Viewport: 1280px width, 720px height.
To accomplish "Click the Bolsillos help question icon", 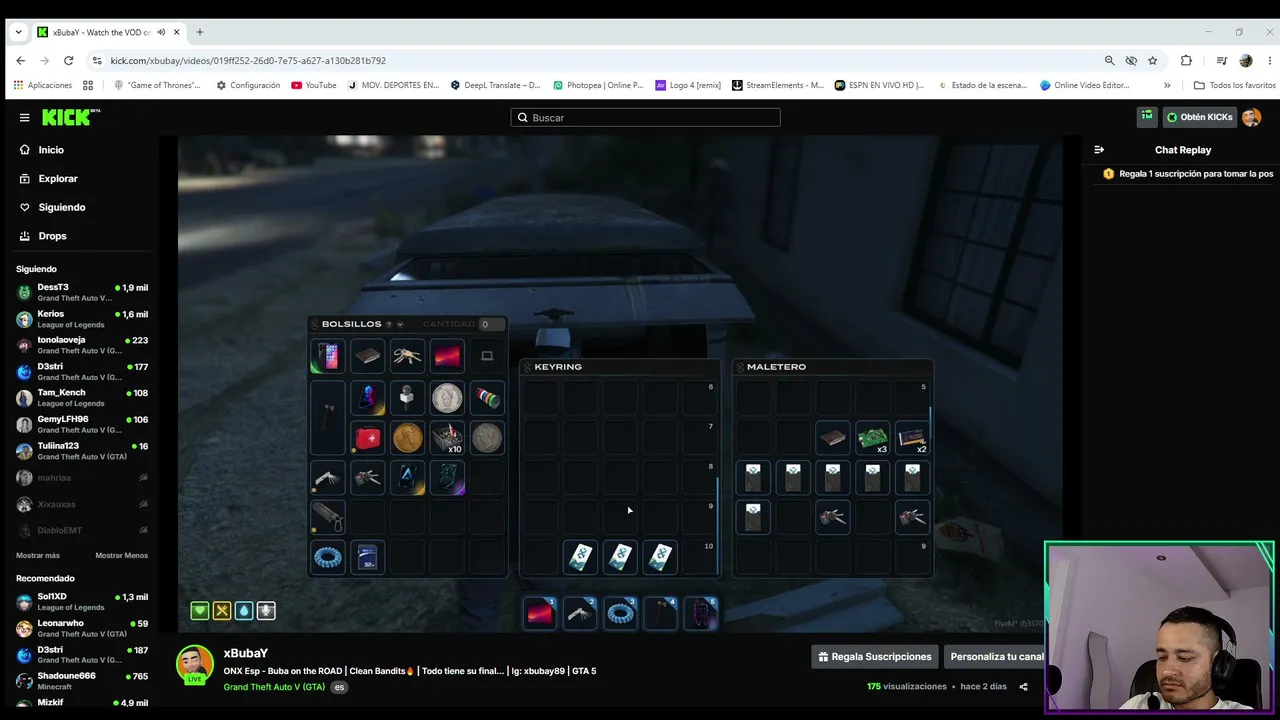I will tap(389, 324).
